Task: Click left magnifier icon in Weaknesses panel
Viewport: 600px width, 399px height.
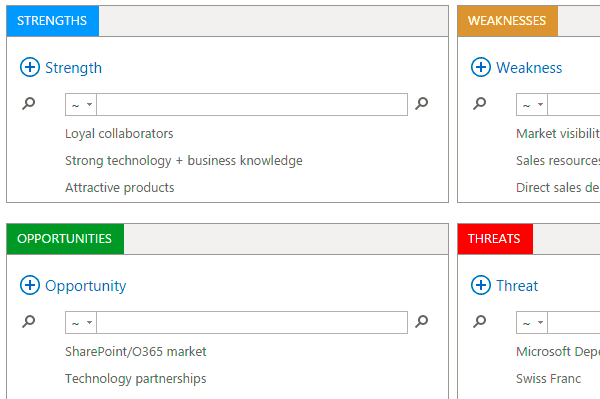Action: (479, 103)
